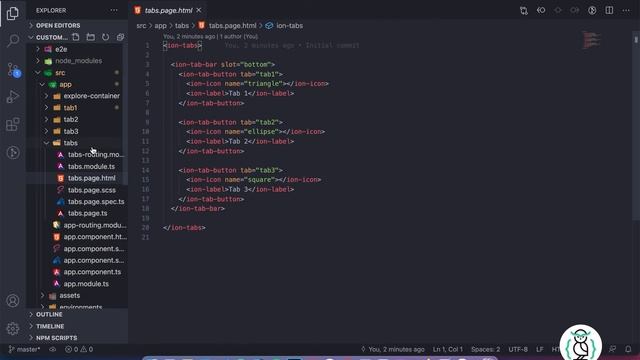This screenshot has width=640, height=360.
Task: Select the tabs.page.html editor tab
Action: [x=168, y=10]
